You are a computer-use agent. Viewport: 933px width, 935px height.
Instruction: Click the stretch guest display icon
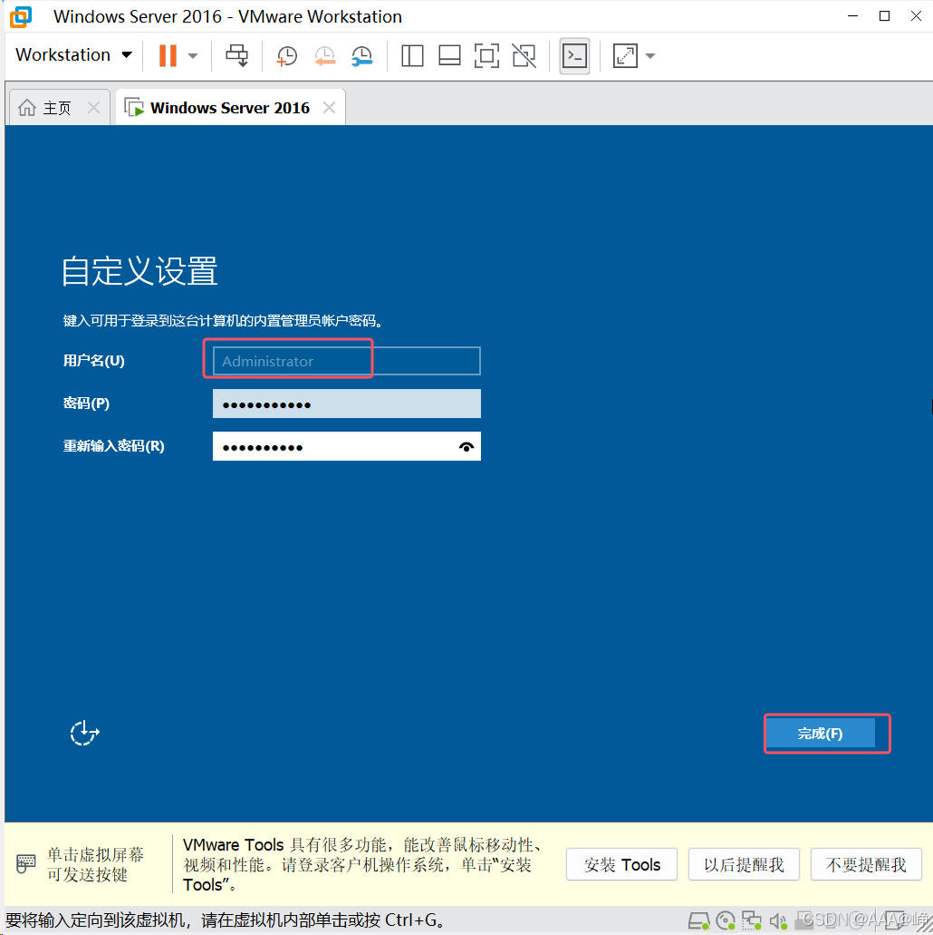[x=625, y=56]
